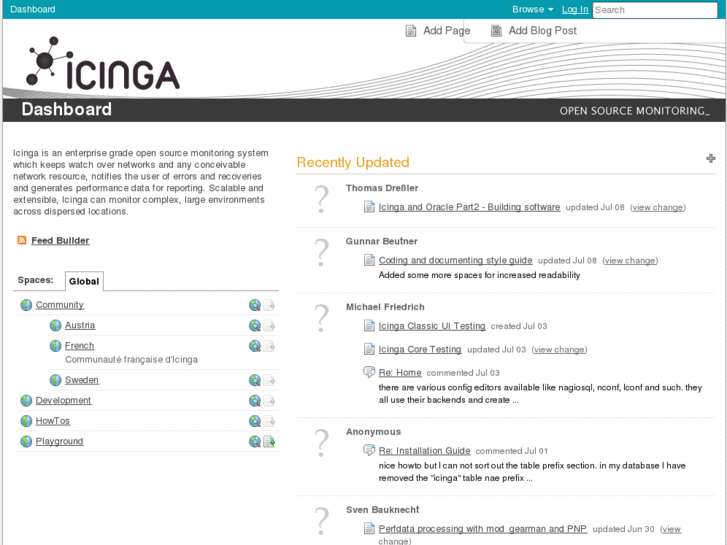Click page icon beside Icinga Classic UI Testing

tap(369, 326)
